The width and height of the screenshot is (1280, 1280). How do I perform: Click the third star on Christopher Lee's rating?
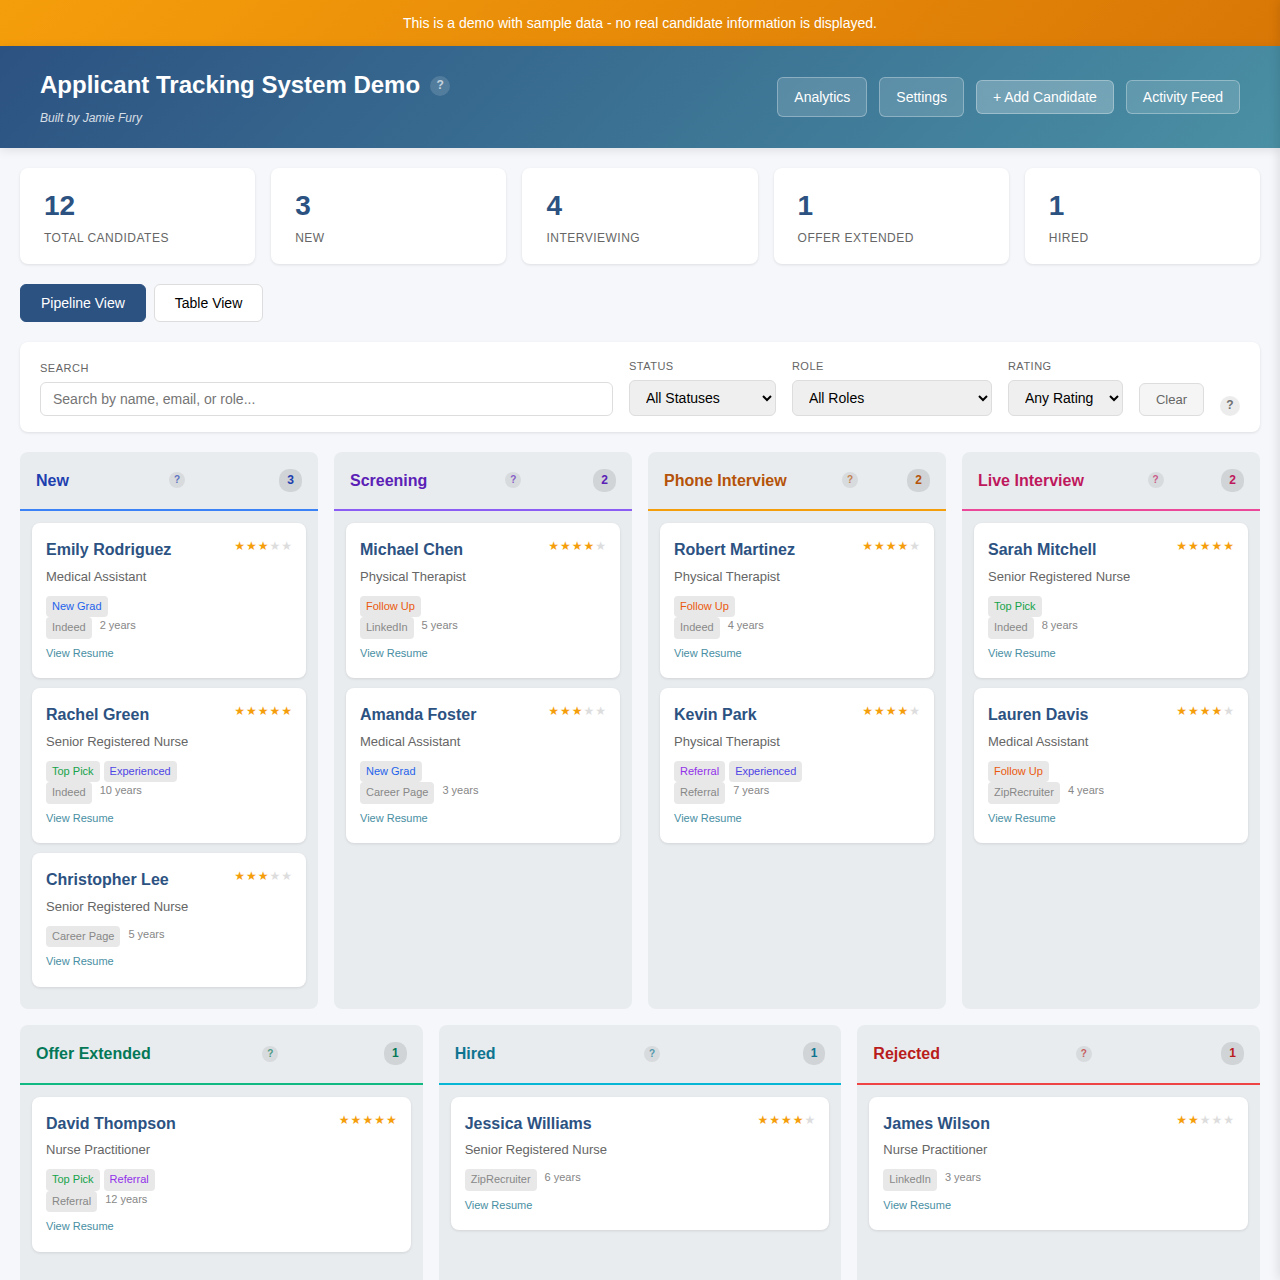point(263,875)
